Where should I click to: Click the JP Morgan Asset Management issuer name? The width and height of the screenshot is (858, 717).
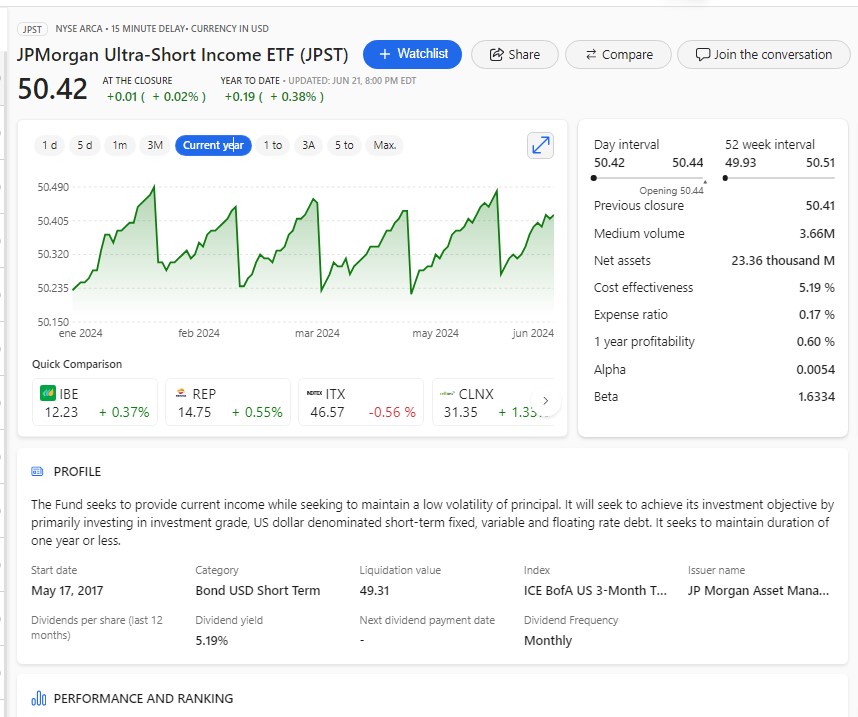coord(758,591)
